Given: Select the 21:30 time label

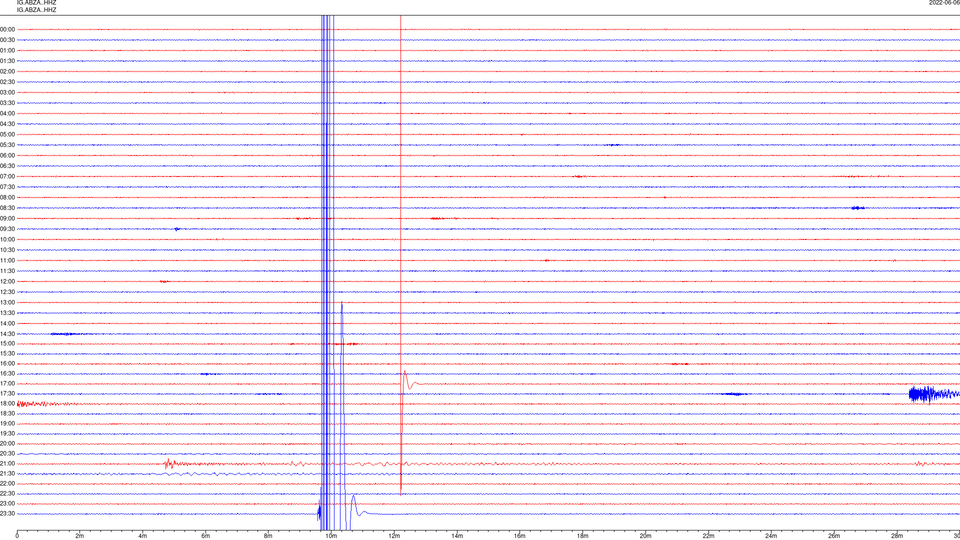Looking at the screenshot, I should pos(7,474).
